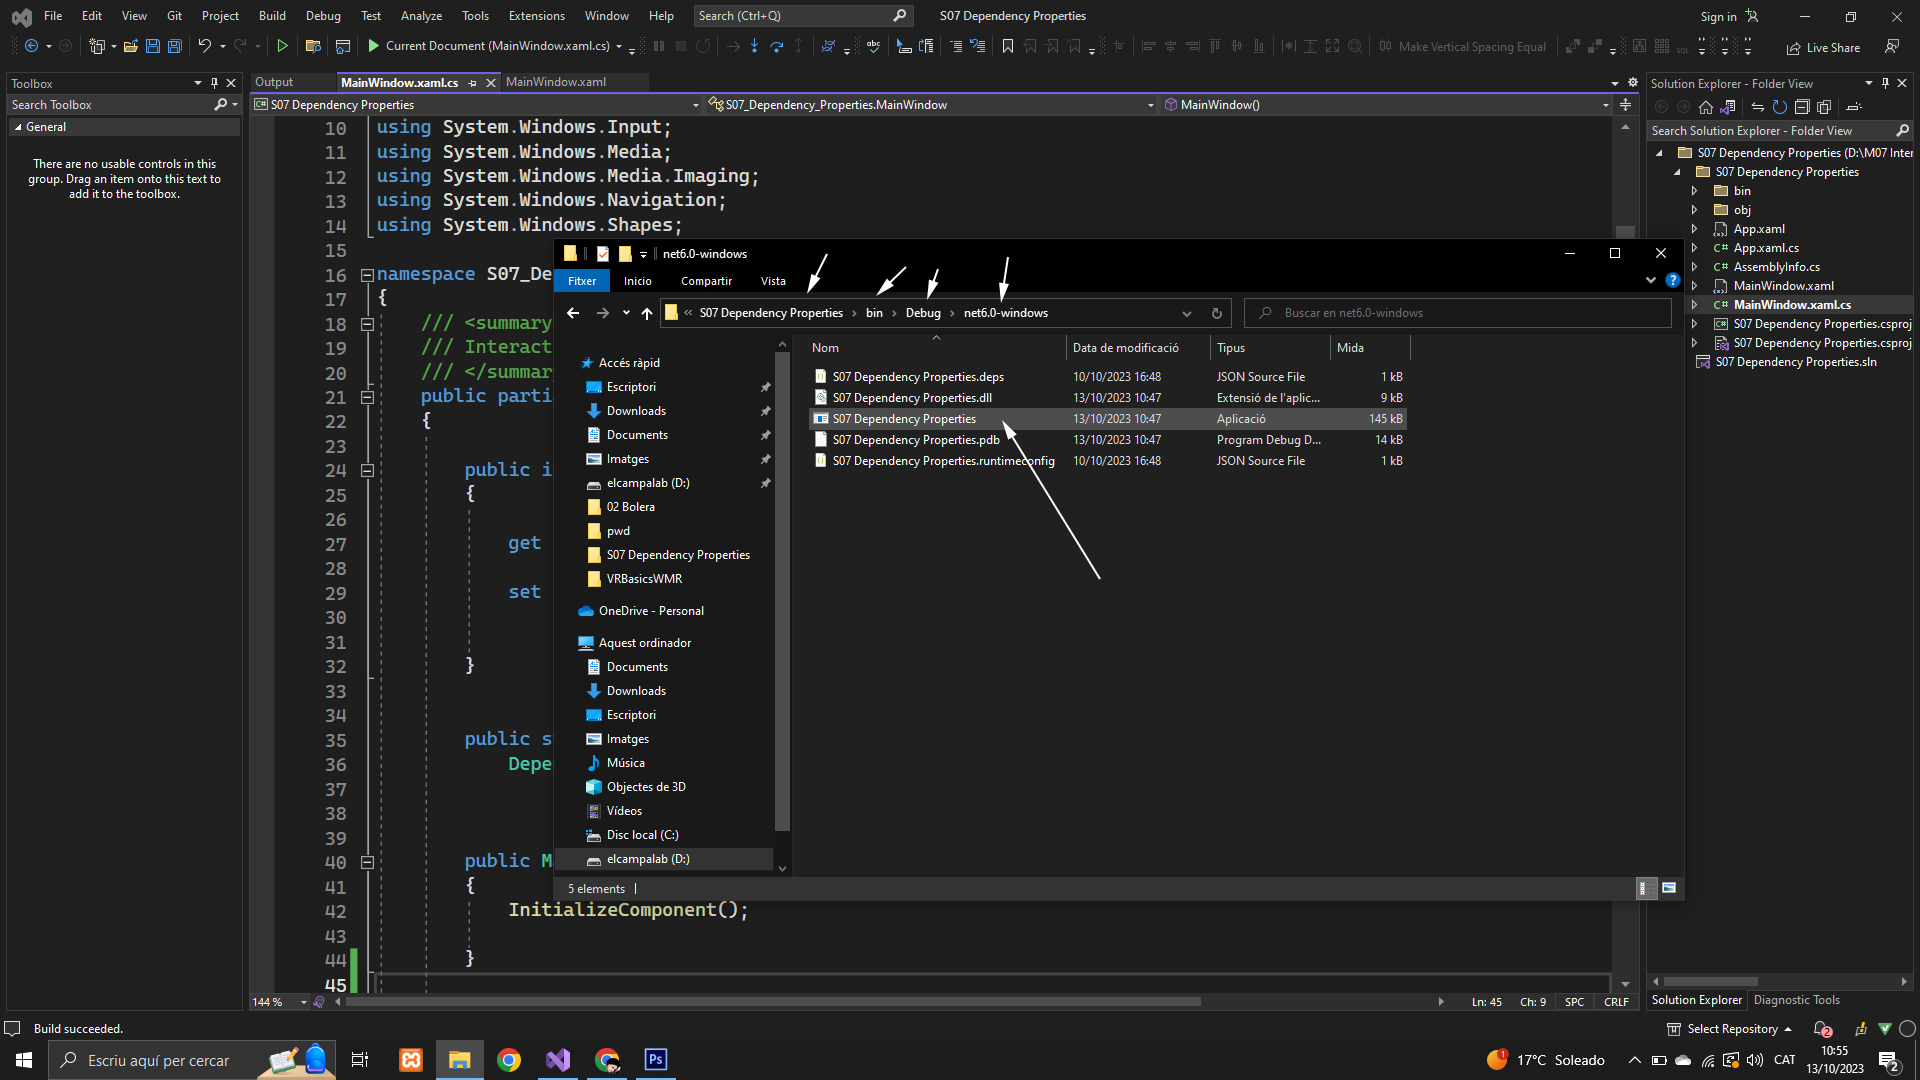Click Collapse All in Solution Explorer
This screenshot has height=1080, width=1920.
[x=1802, y=107]
